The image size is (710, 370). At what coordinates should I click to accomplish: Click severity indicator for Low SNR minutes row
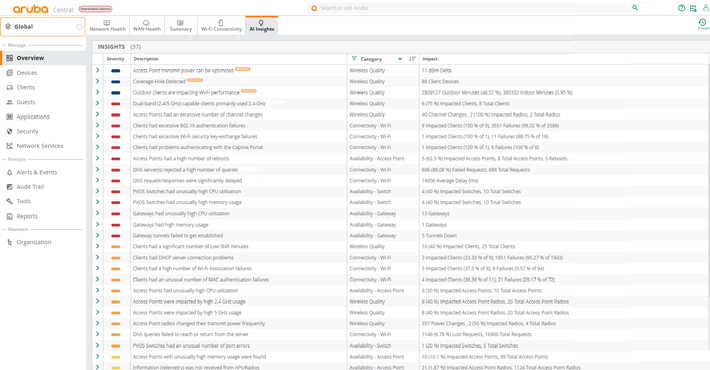pyautogui.click(x=115, y=247)
